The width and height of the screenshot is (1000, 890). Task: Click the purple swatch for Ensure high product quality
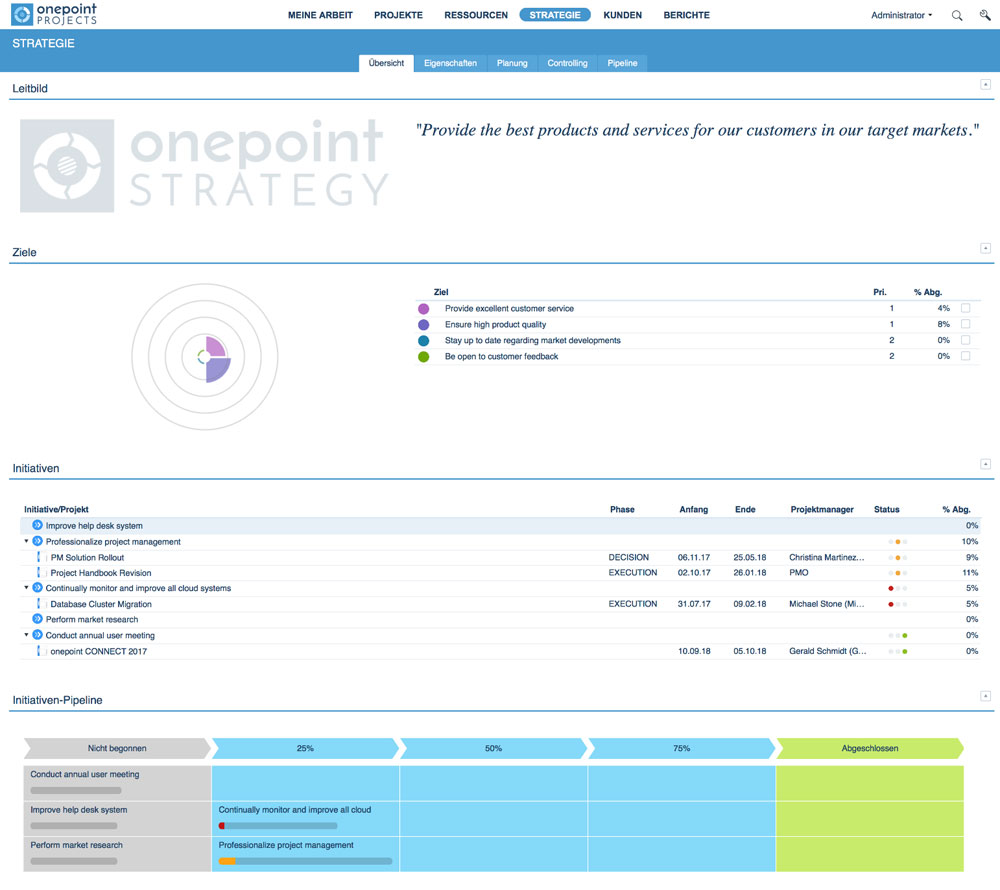(424, 325)
